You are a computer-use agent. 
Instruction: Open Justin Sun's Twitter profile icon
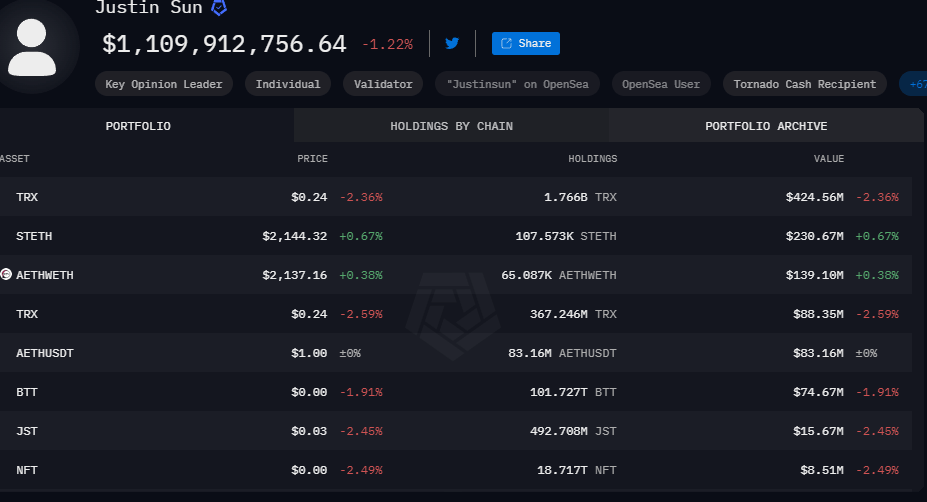452,43
